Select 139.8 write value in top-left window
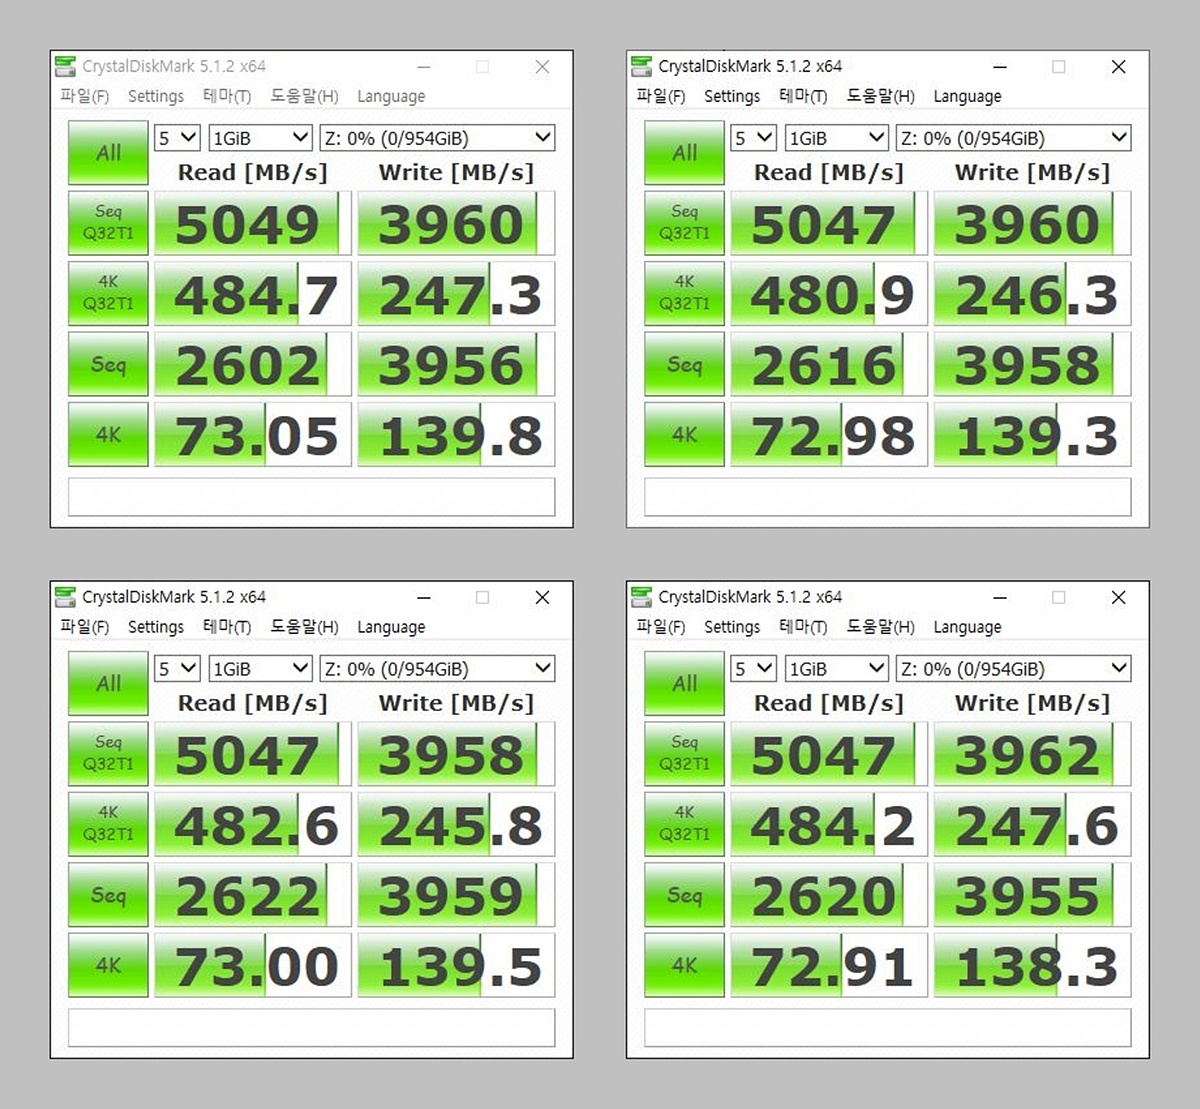 456,434
